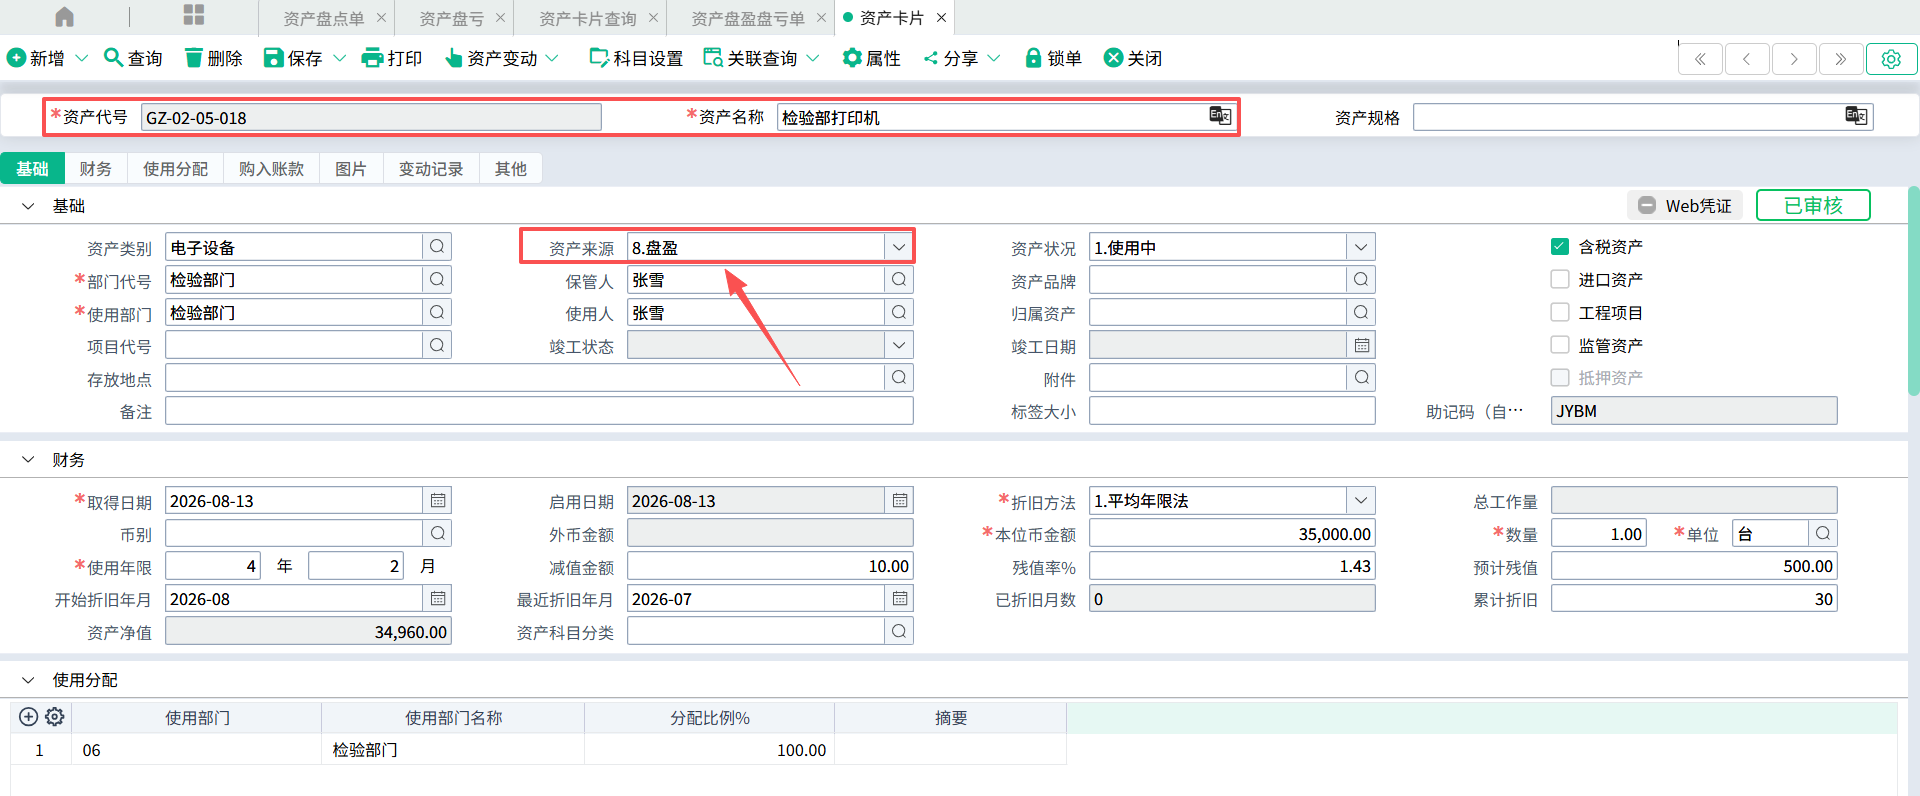This screenshot has height=796, width=1920.
Task: Click the 备注 input field
Action: coord(539,411)
